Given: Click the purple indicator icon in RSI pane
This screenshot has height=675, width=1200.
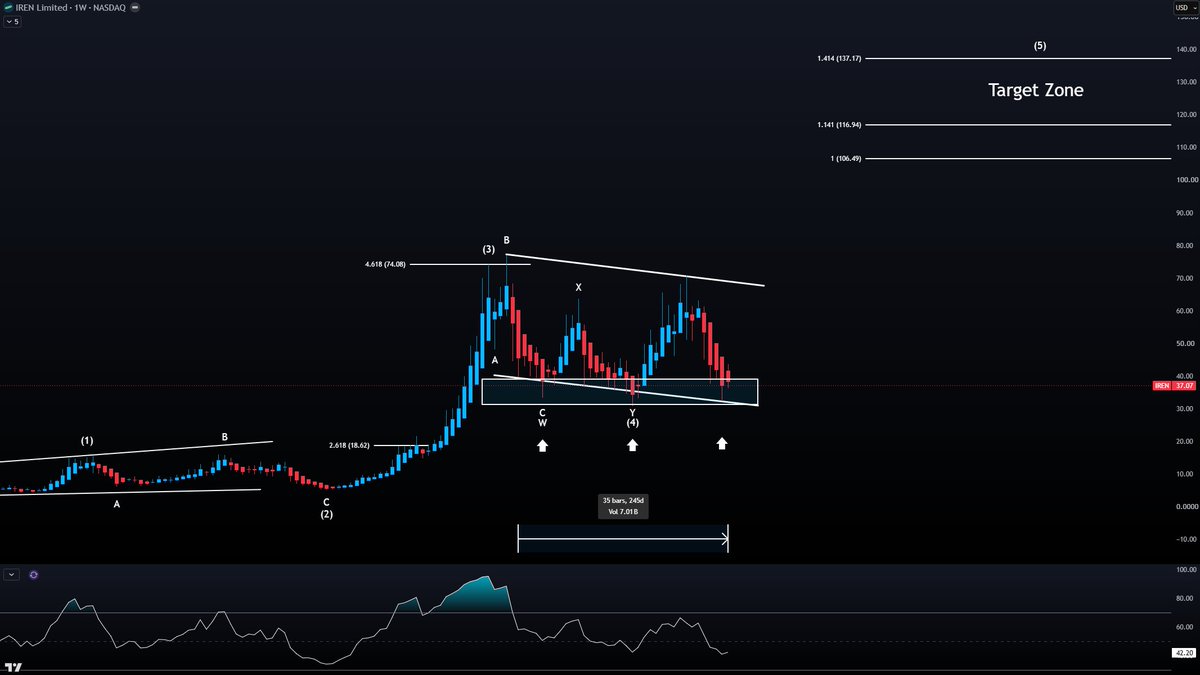Looking at the screenshot, I should pyautogui.click(x=34, y=575).
